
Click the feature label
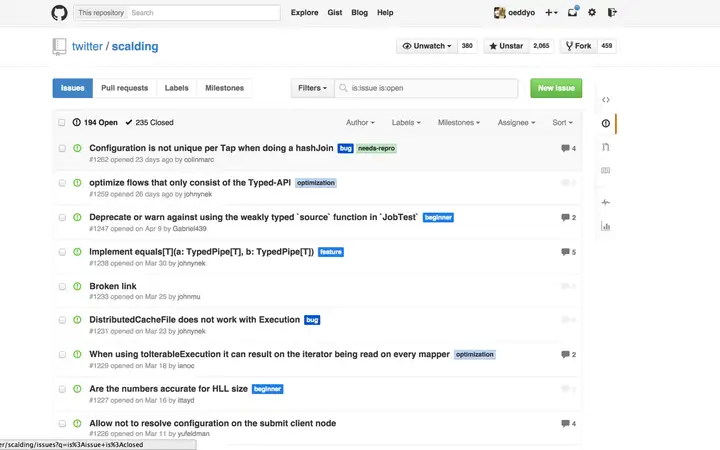pyautogui.click(x=331, y=252)
